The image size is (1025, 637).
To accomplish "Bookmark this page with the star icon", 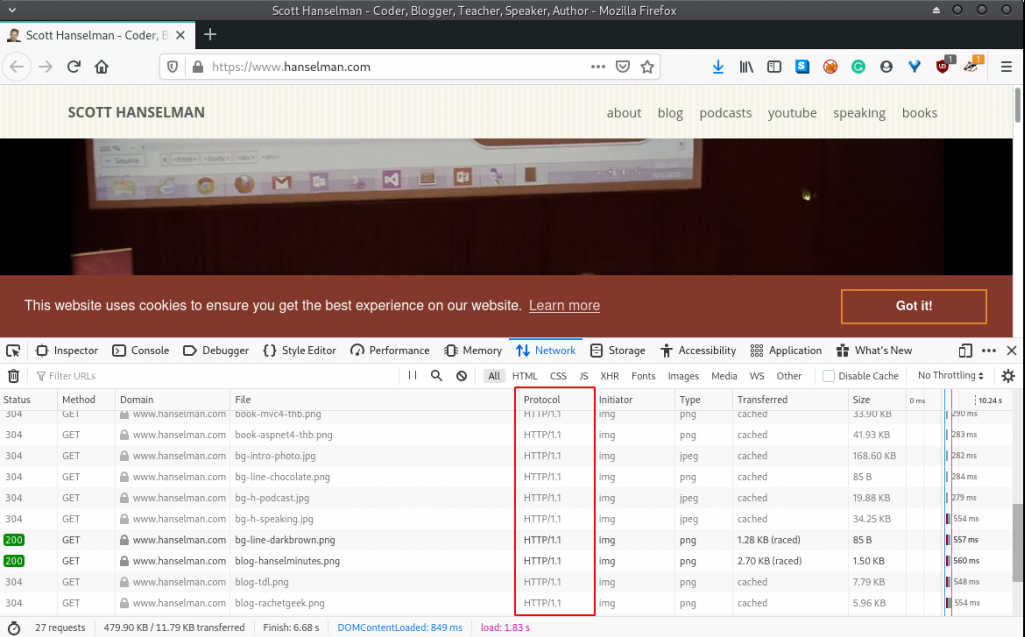I will pos(647,67).
